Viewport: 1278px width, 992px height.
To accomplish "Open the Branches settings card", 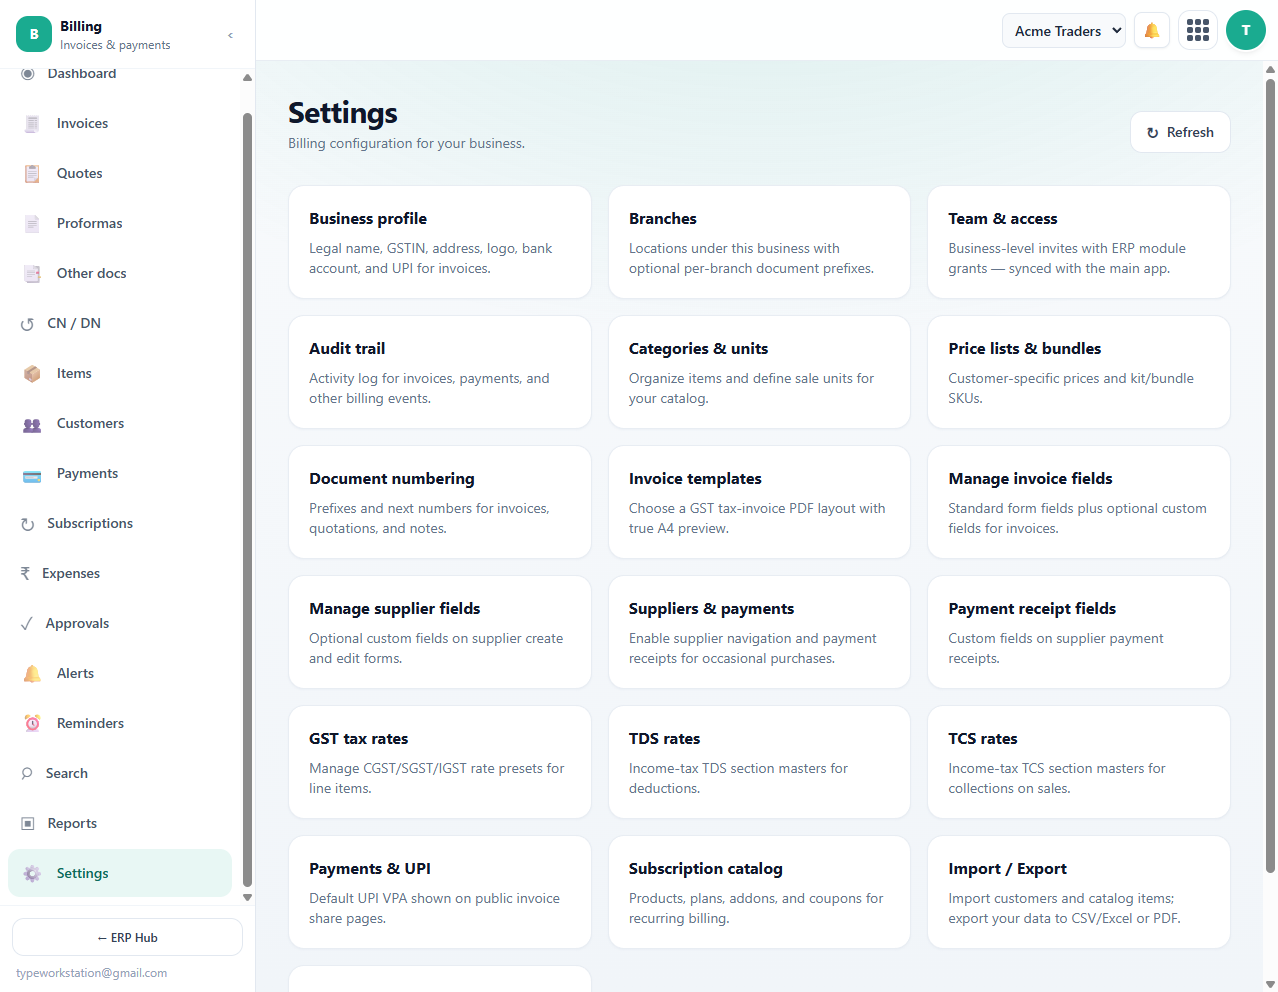I will click(759, 242).
